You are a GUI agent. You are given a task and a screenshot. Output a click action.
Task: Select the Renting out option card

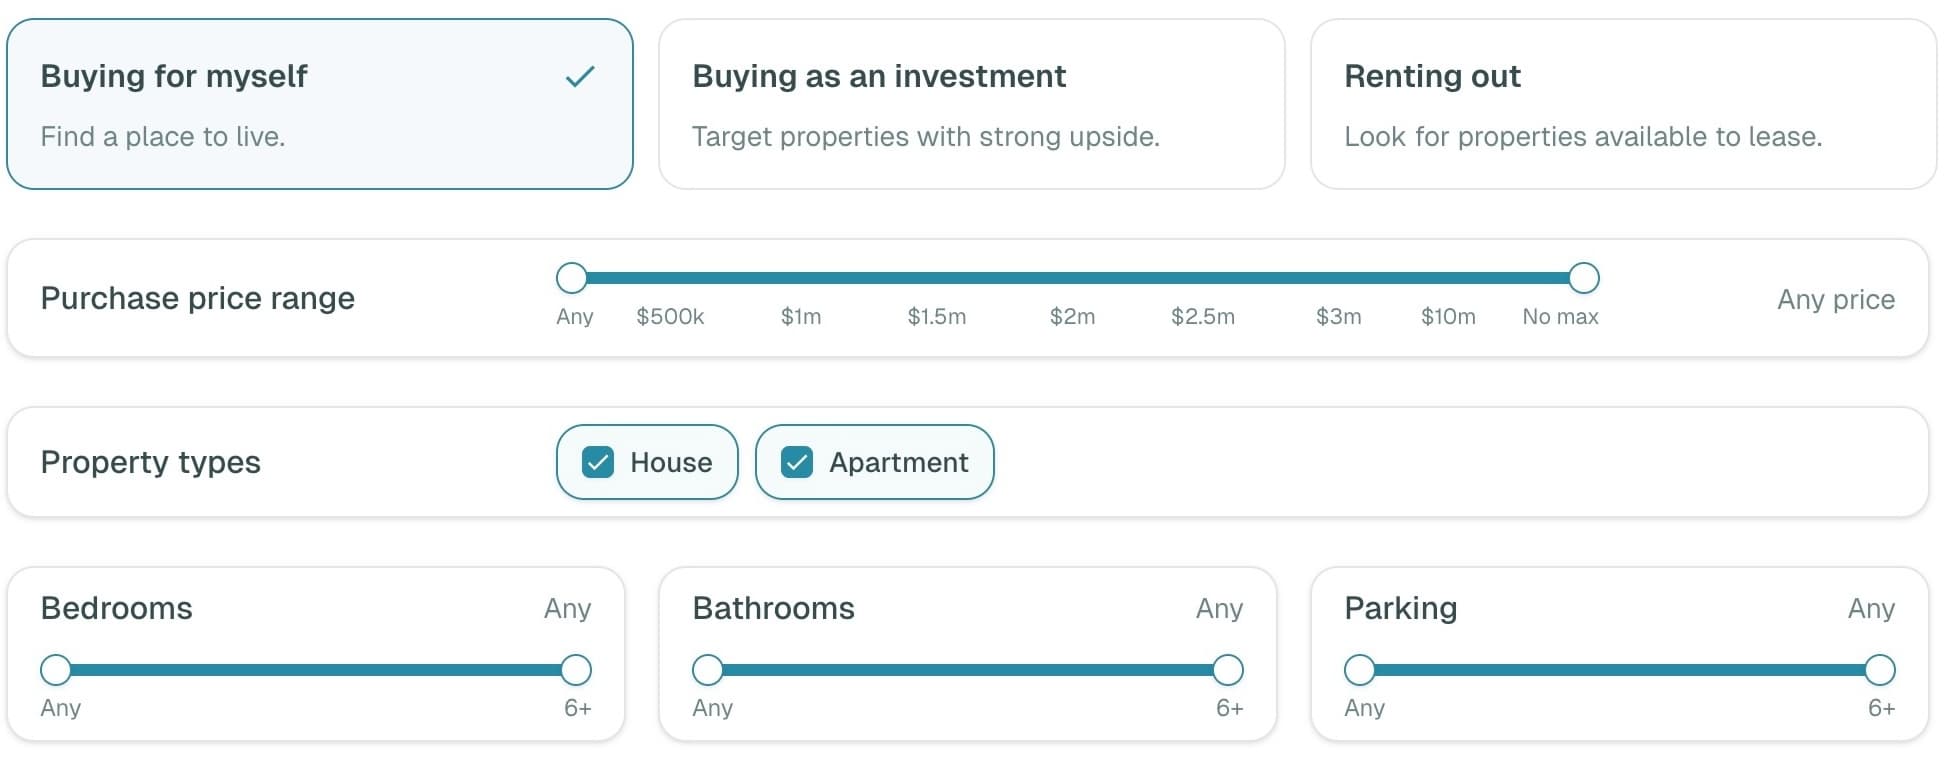(1622, 104)
